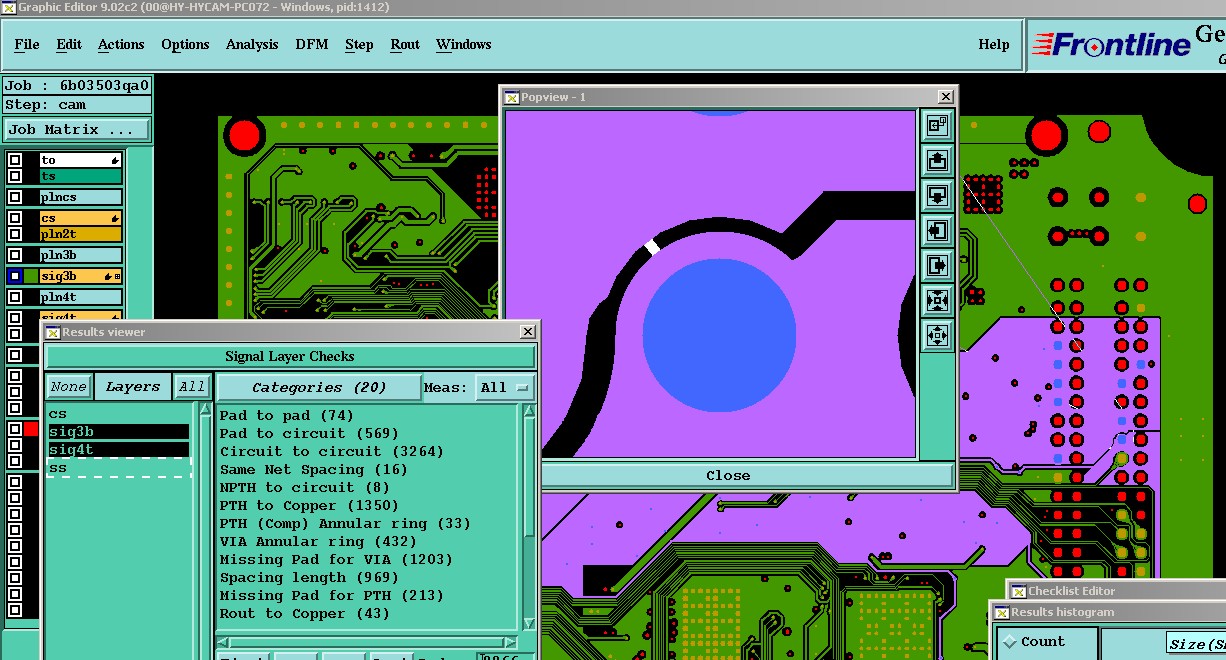Pan the Popview left with the left-arrow icon

click(x=937, y=230)
